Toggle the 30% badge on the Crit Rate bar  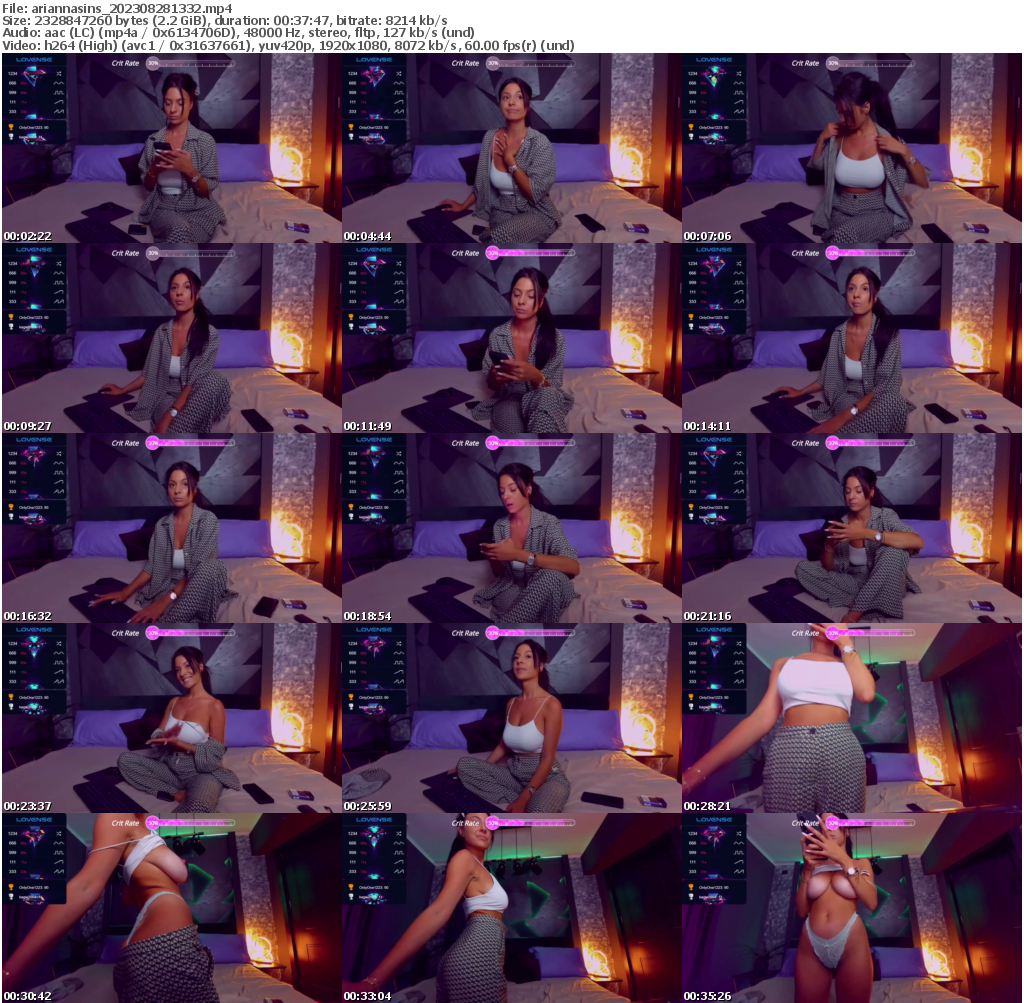point(152,63)
